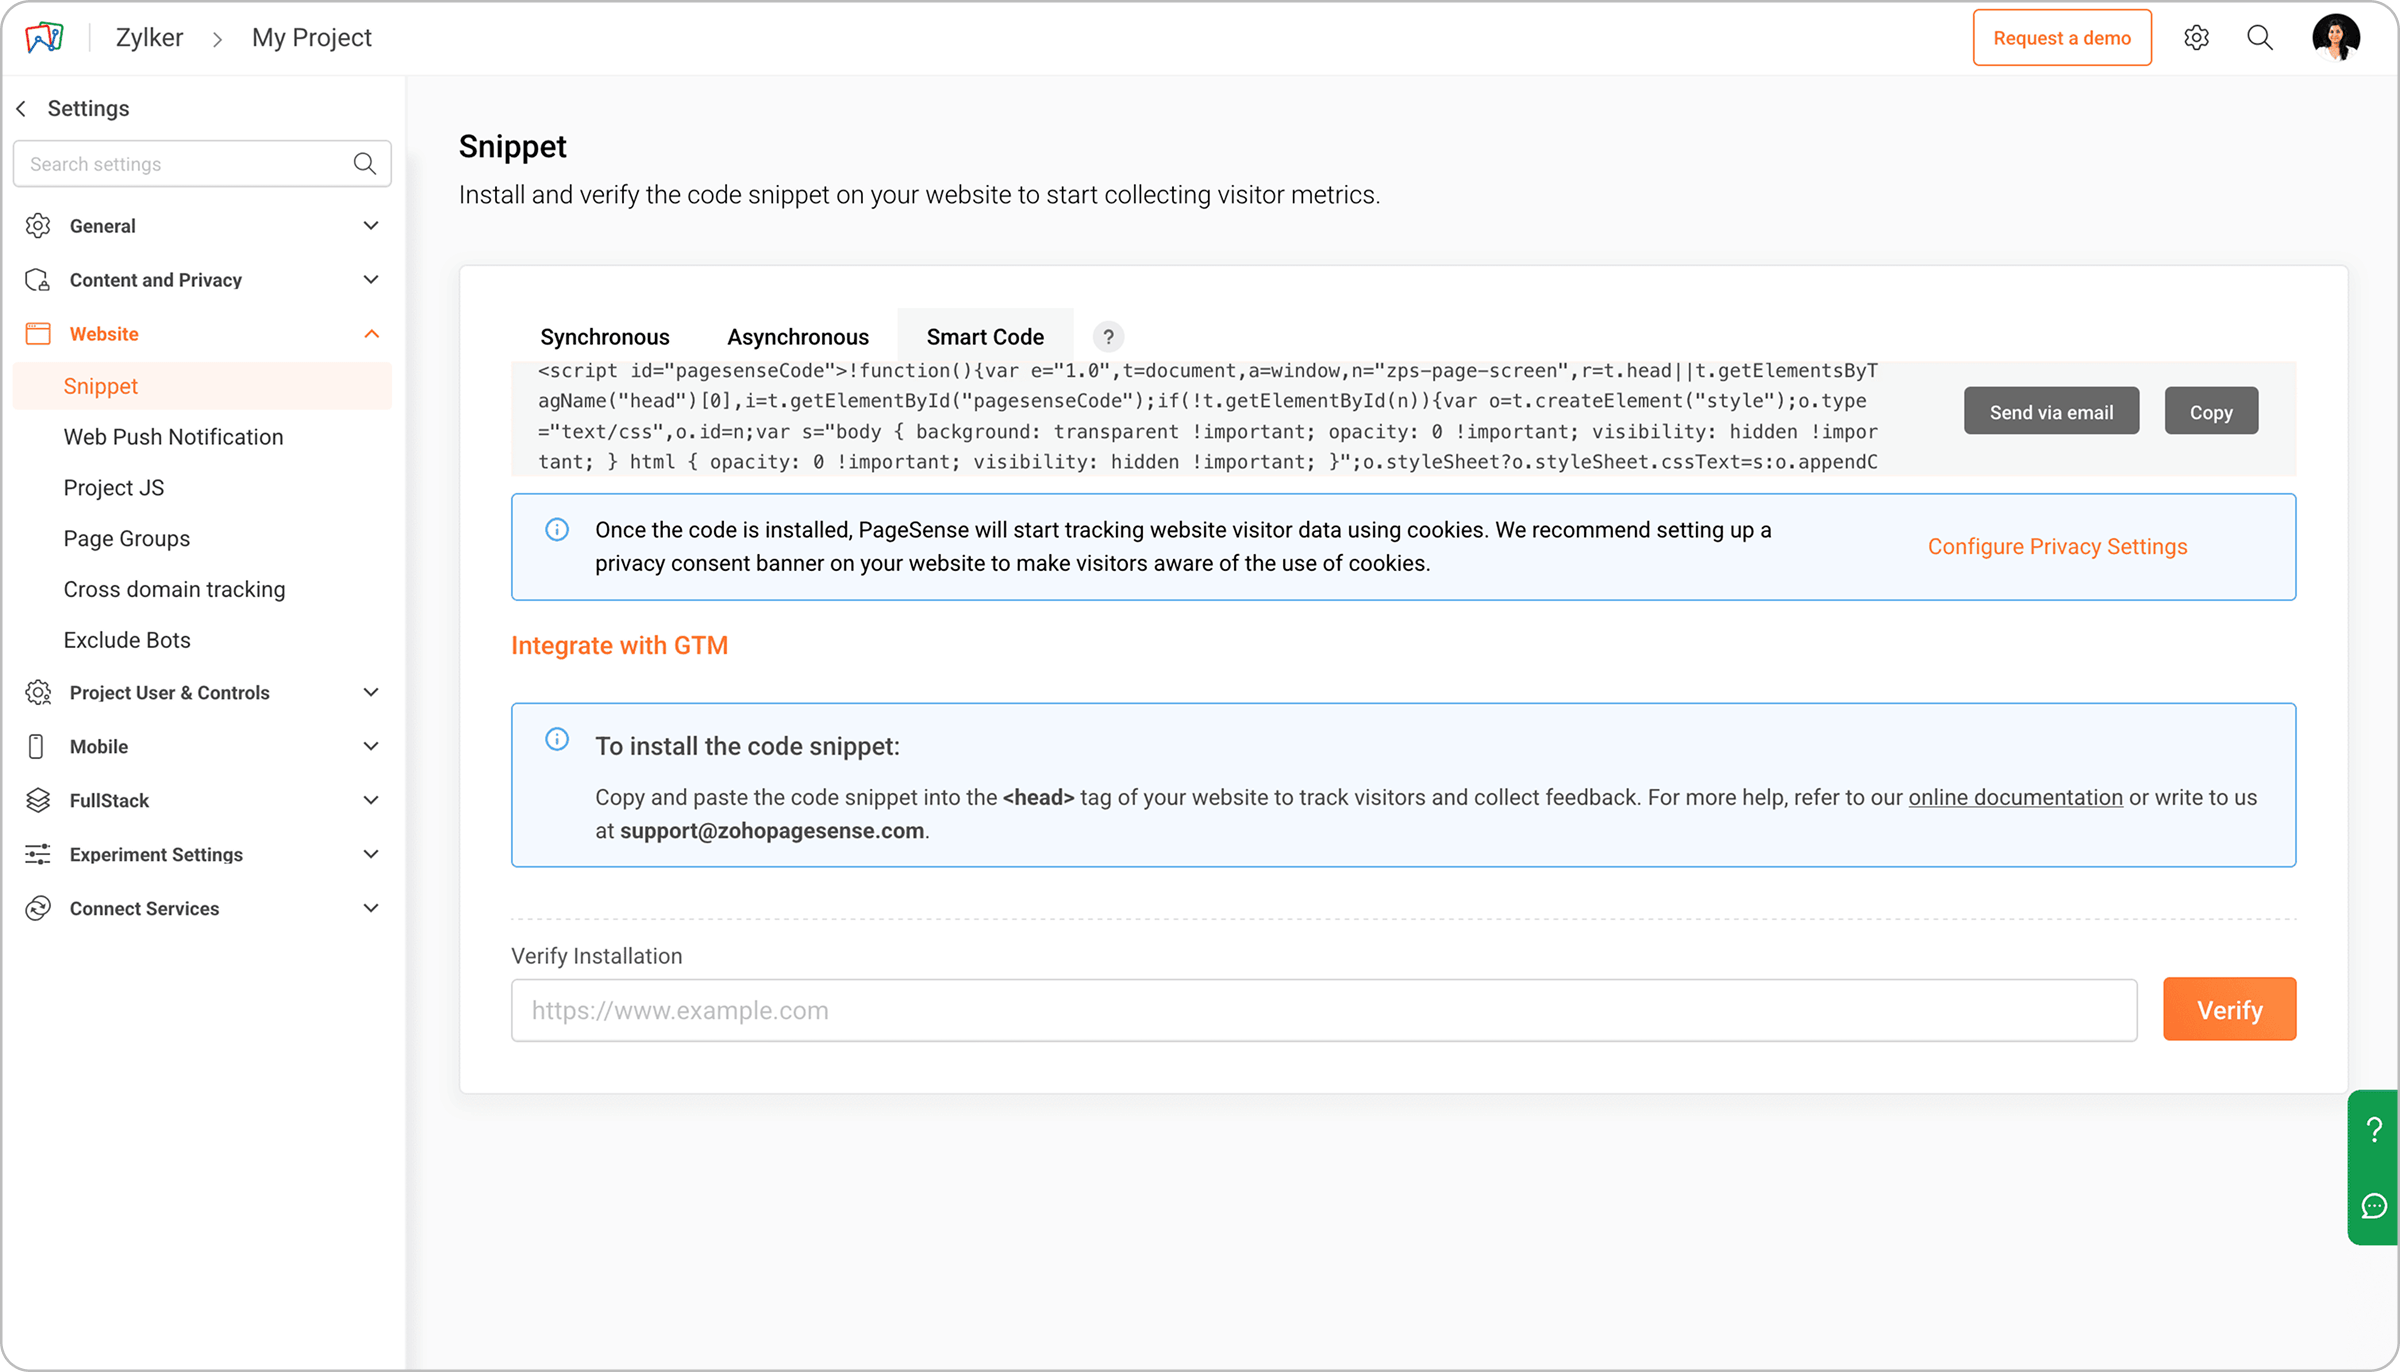Open the green chat bubble widget
The width and height of the screenshot is (2400, 1372).
point(2374,1206)
